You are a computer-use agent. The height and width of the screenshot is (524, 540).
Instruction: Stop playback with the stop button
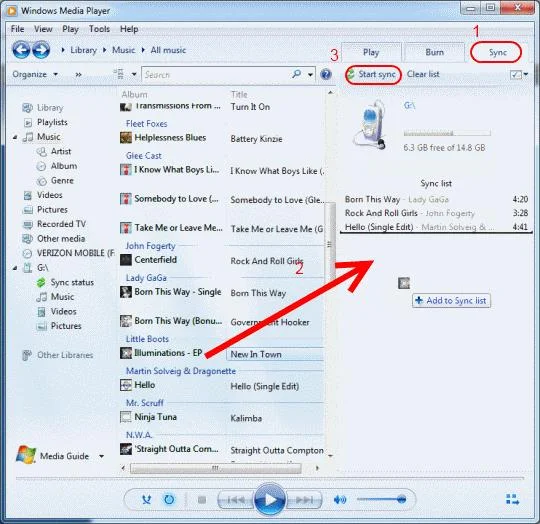coord(202,500)
